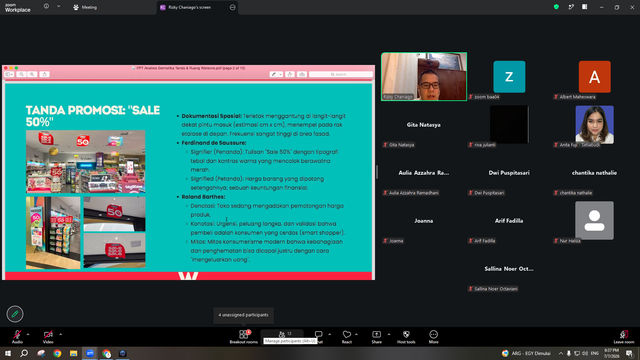This screenshot has height=360, width=640.
Task: Click zoom-in magnifier in shared Preview toolbar
Action: 32,74
